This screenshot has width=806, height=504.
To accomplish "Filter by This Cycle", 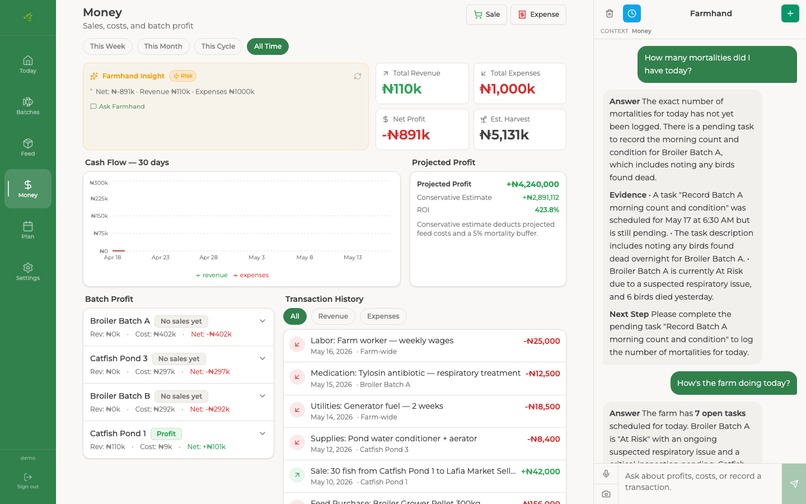I will 218,46.
